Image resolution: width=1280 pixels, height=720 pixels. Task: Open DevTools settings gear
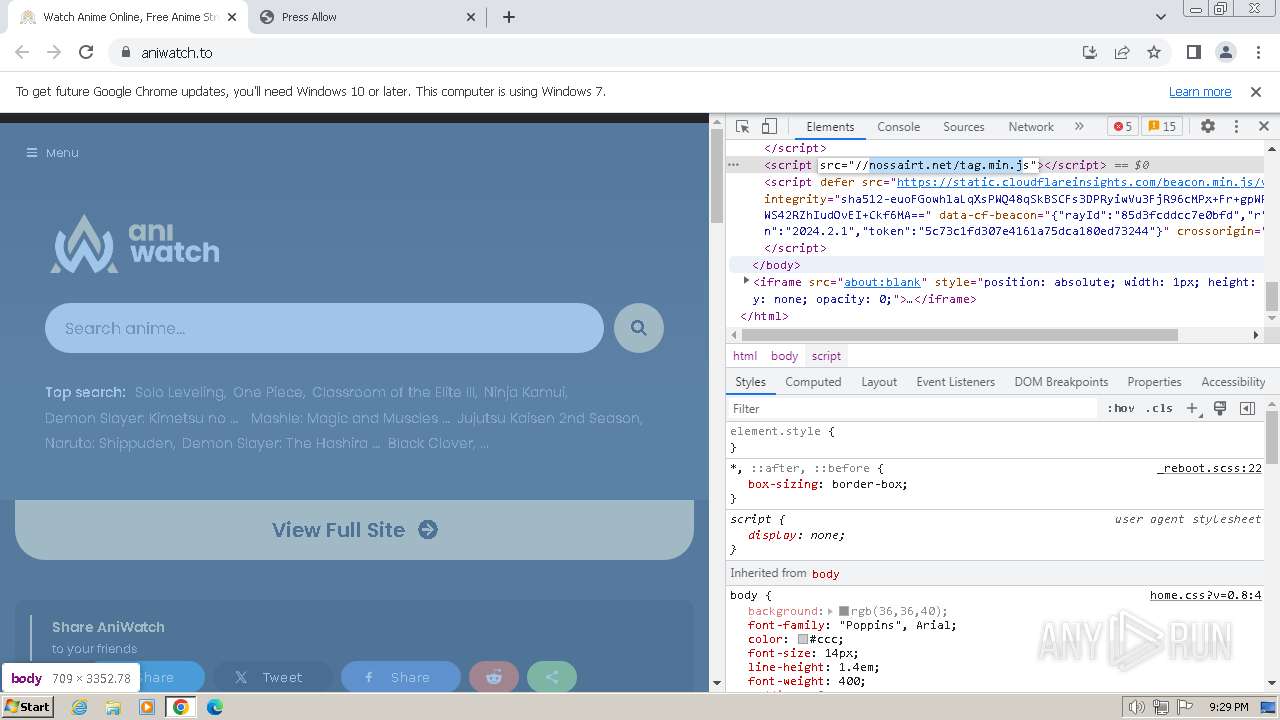coord(1208,127)
